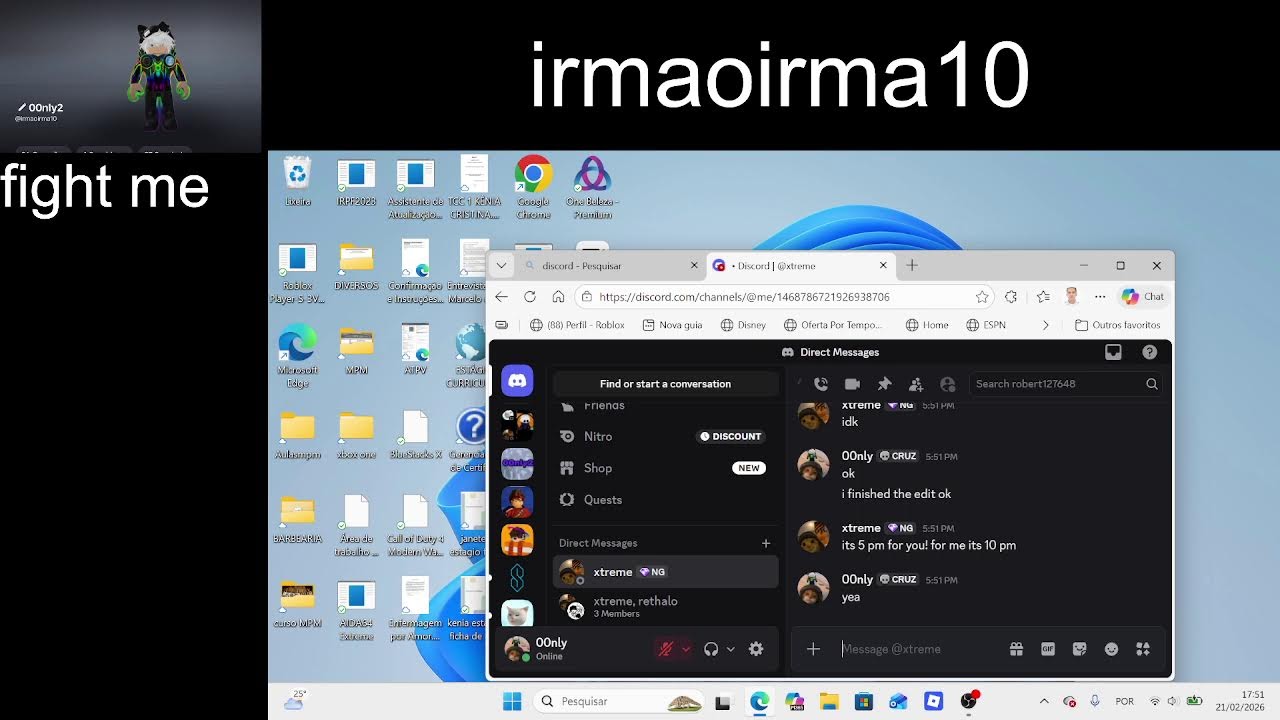Click the "Search robert127648" field
1280x720 pixels.
(1066, 384)
